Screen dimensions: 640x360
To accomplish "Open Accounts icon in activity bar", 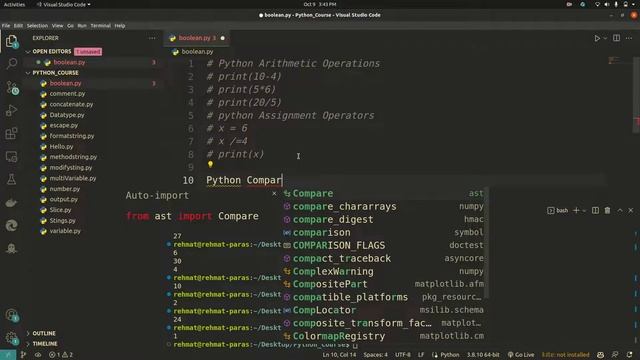I will point(11,315).
